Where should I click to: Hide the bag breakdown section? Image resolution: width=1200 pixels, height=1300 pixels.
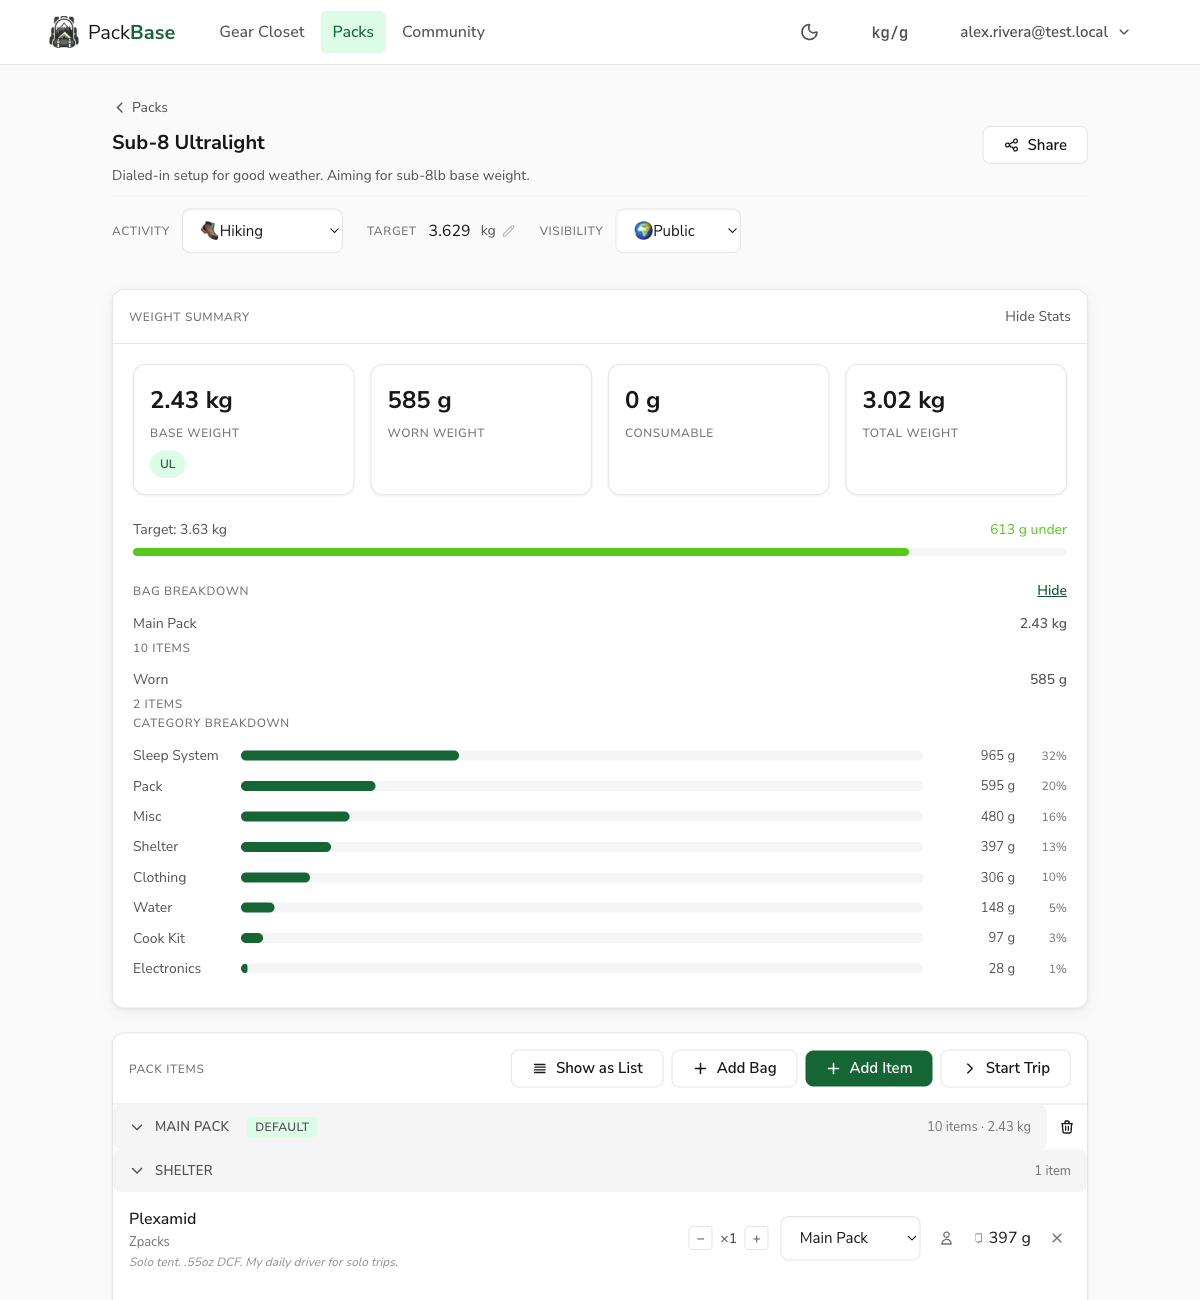(1051, 590)
